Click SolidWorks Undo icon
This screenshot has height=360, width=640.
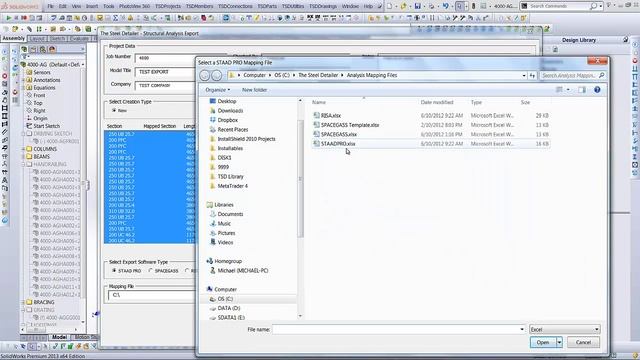pyautogui.click(x=445, y=6)
